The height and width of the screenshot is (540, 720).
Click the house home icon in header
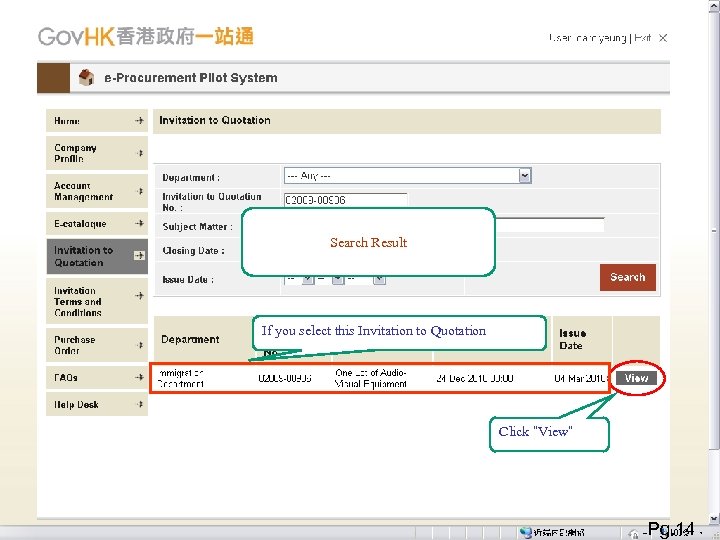86,77
